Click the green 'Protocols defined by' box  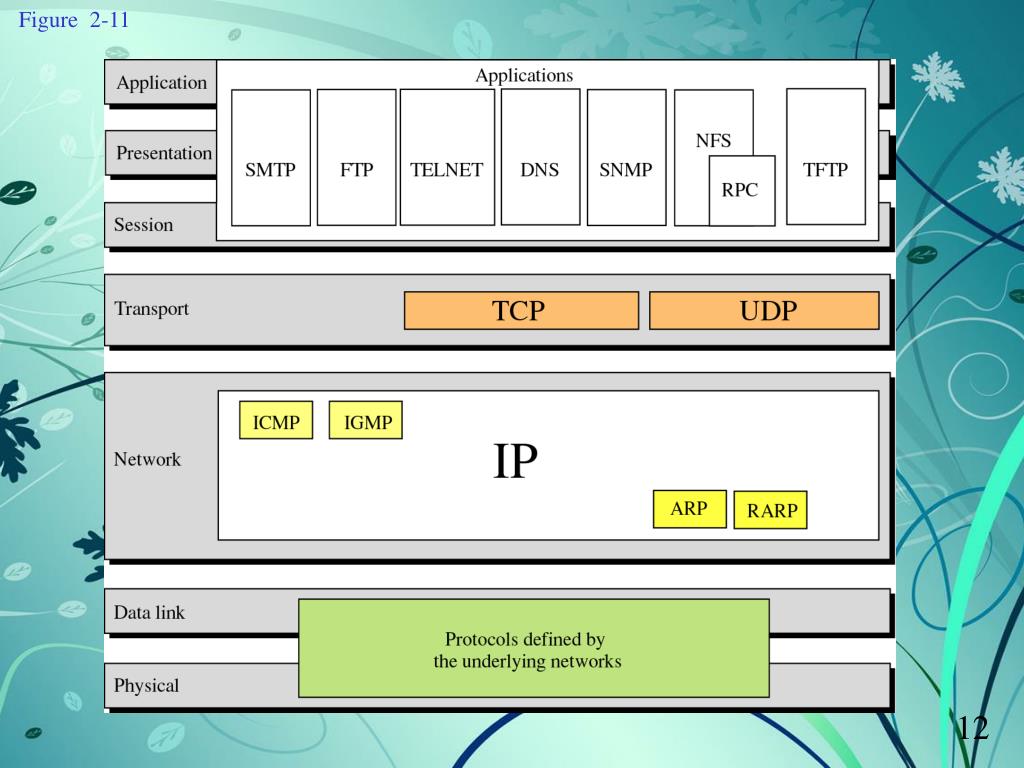click(x=534, y=648)
